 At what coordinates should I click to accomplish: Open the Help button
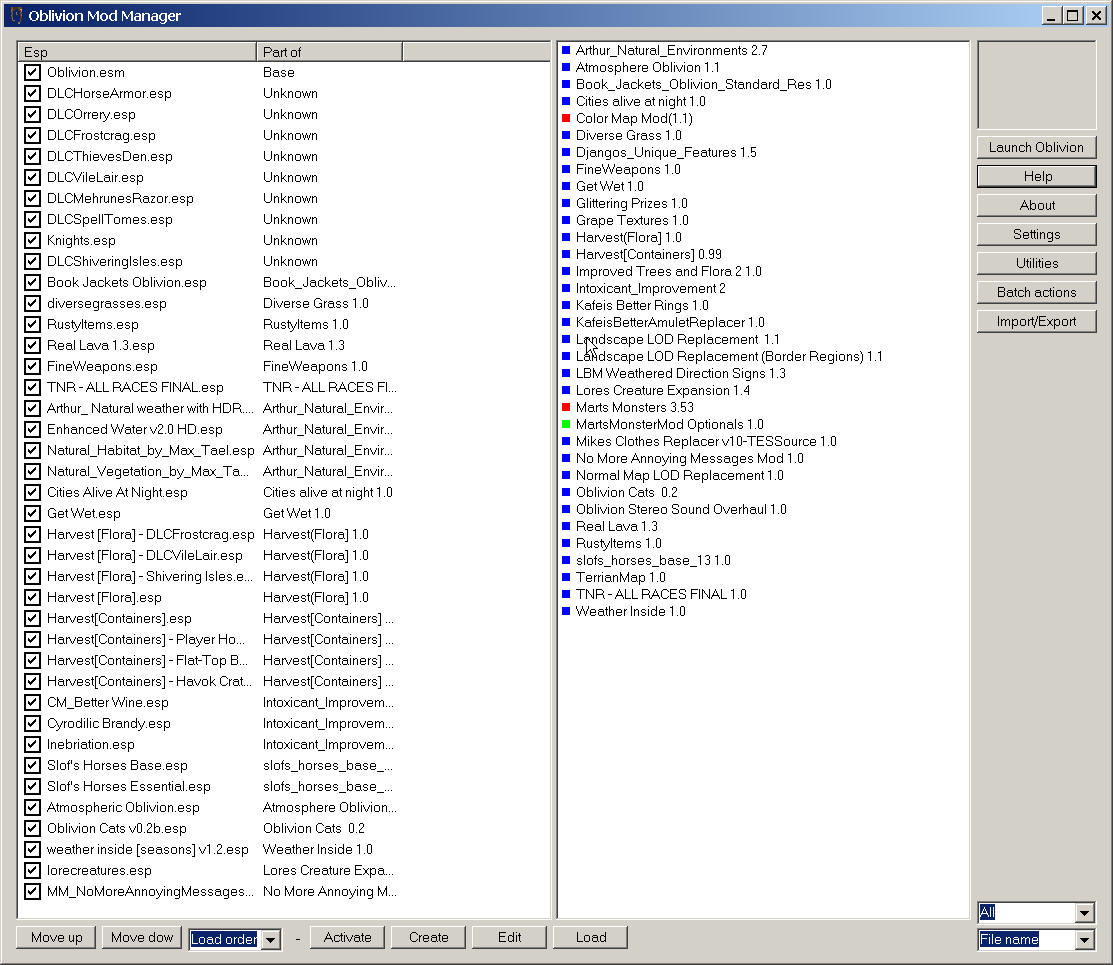tap(1036, 176)
